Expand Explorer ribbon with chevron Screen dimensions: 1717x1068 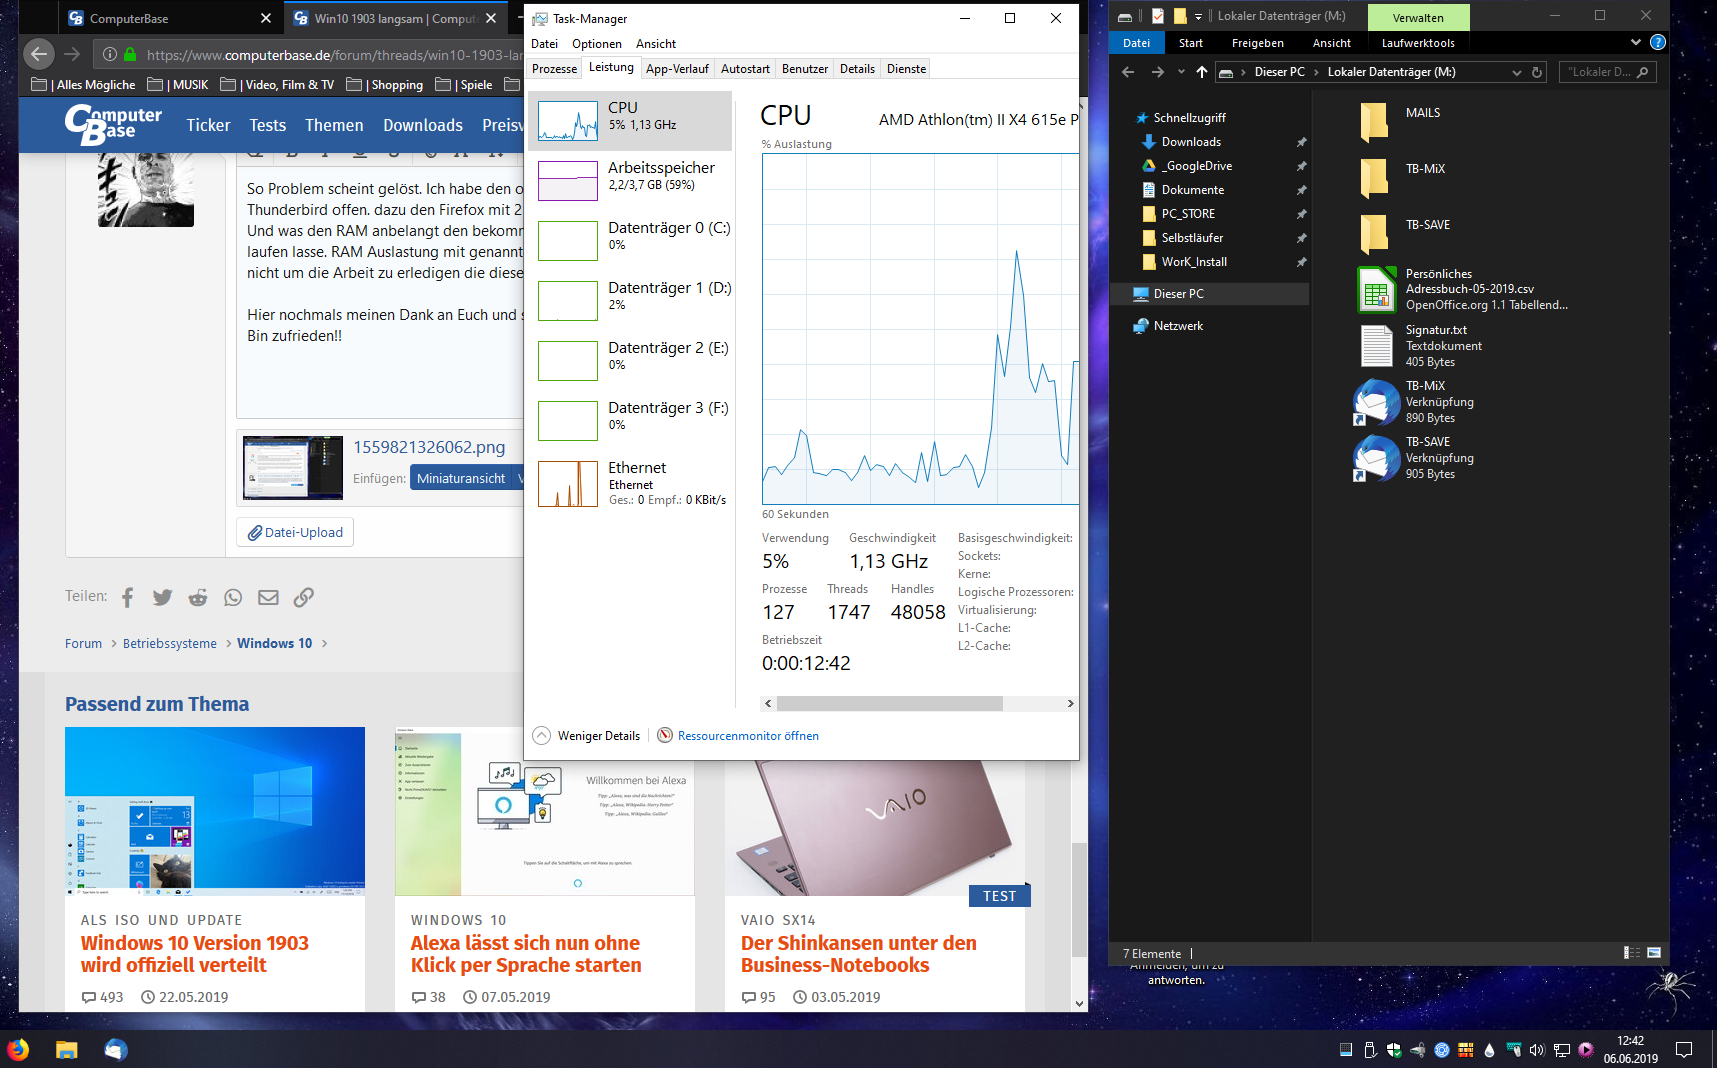pyautogui.click(x=1636, y=43)
